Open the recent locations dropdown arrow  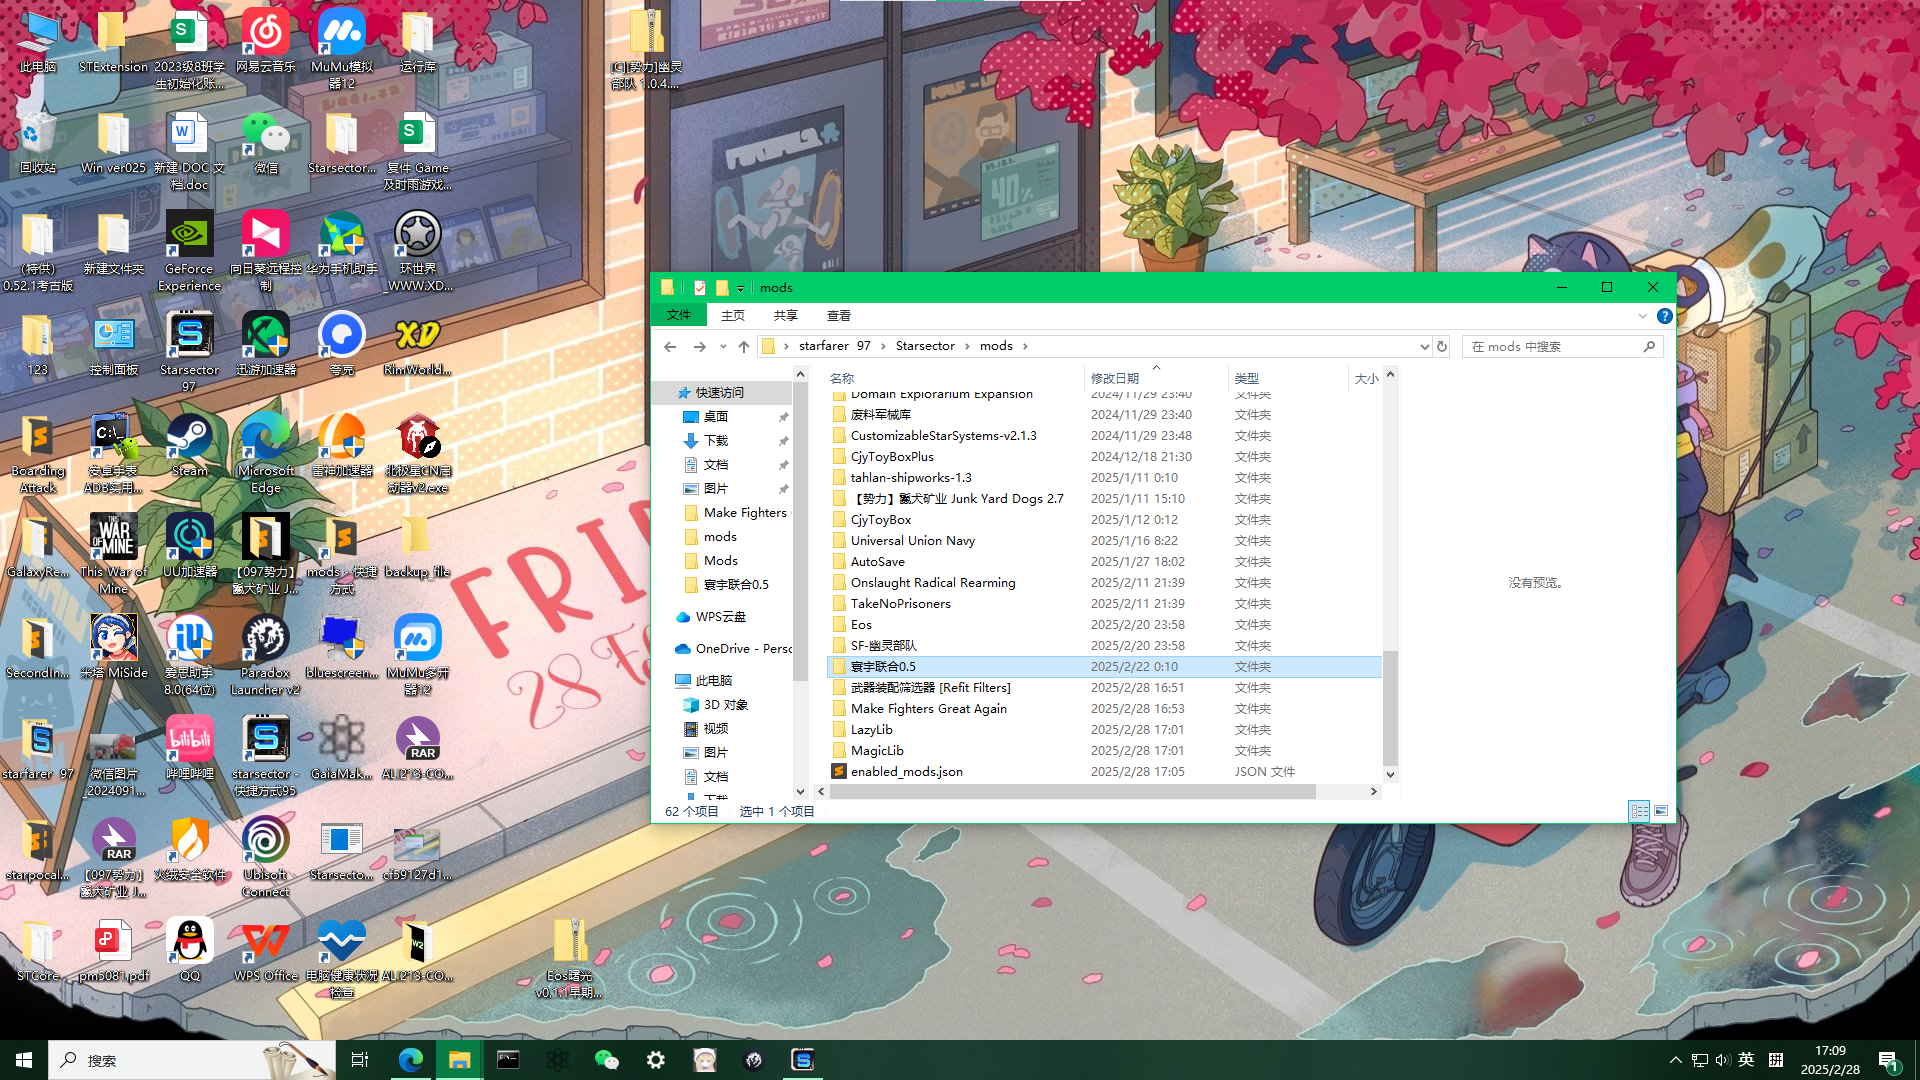tap(723, 346)
